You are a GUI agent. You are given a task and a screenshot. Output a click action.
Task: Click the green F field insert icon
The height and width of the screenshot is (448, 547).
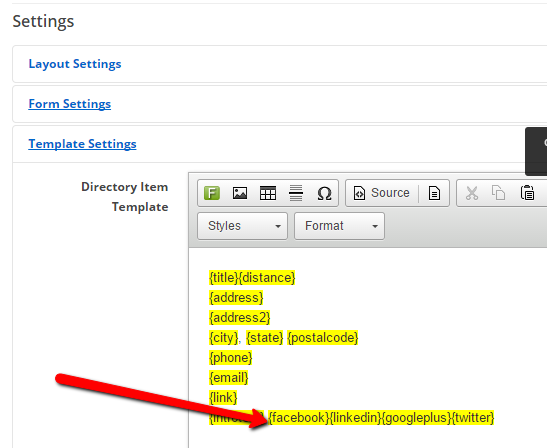coord(212,193)
